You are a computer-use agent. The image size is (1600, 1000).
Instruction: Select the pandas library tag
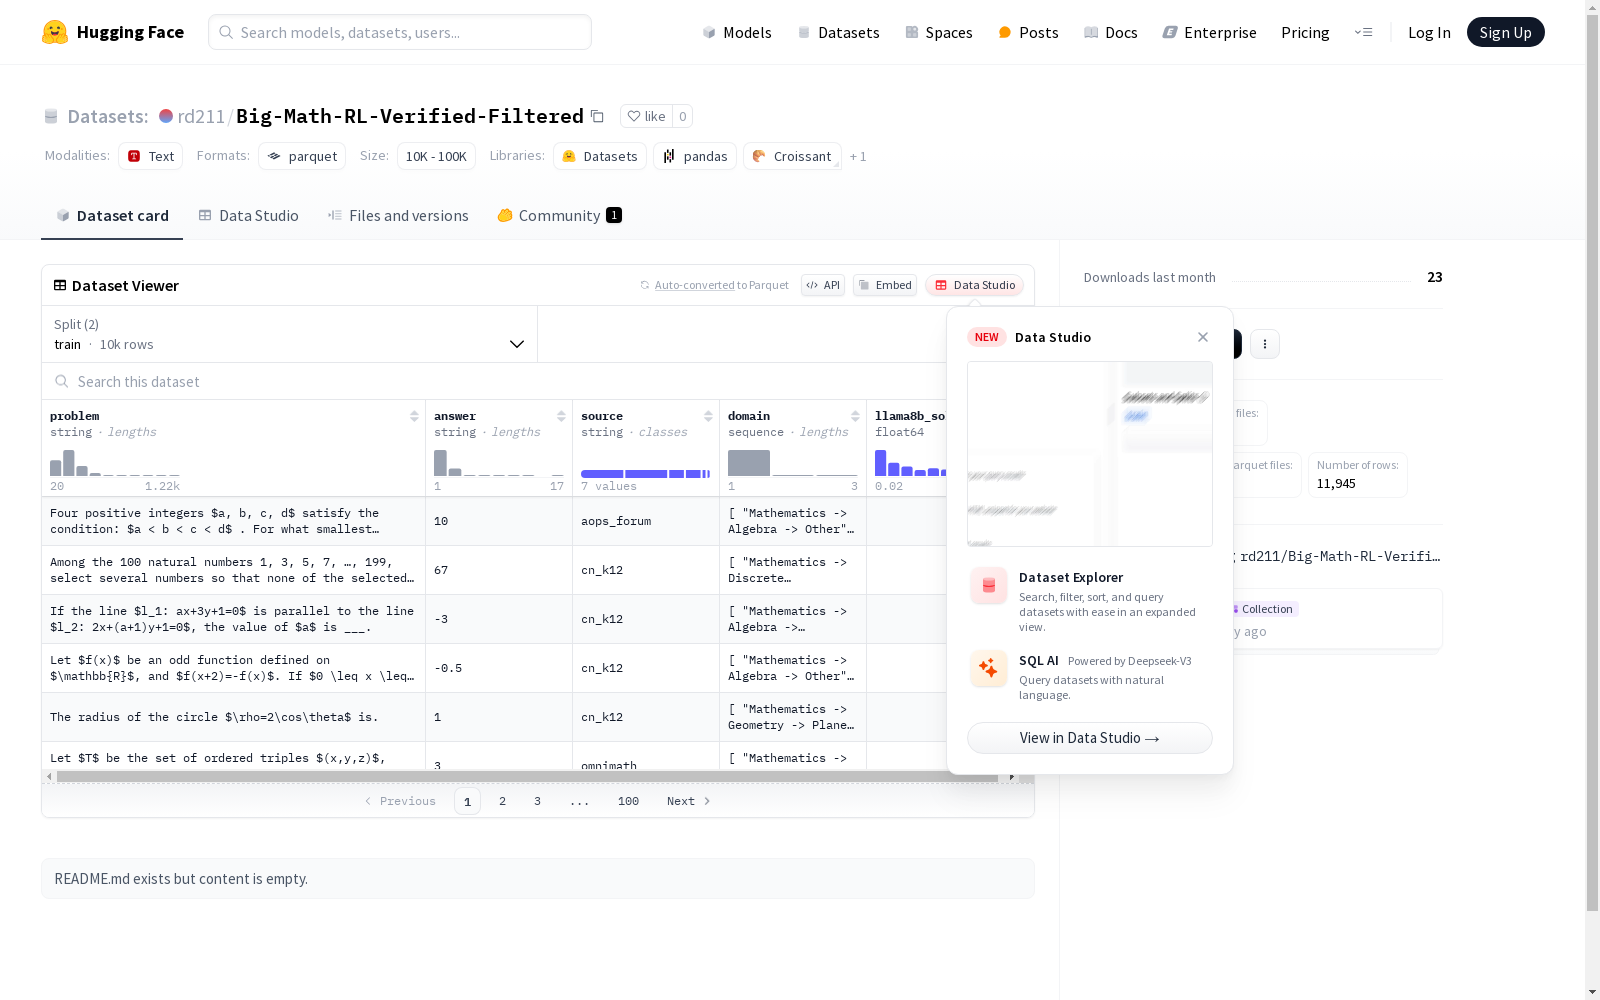(695, 156)
